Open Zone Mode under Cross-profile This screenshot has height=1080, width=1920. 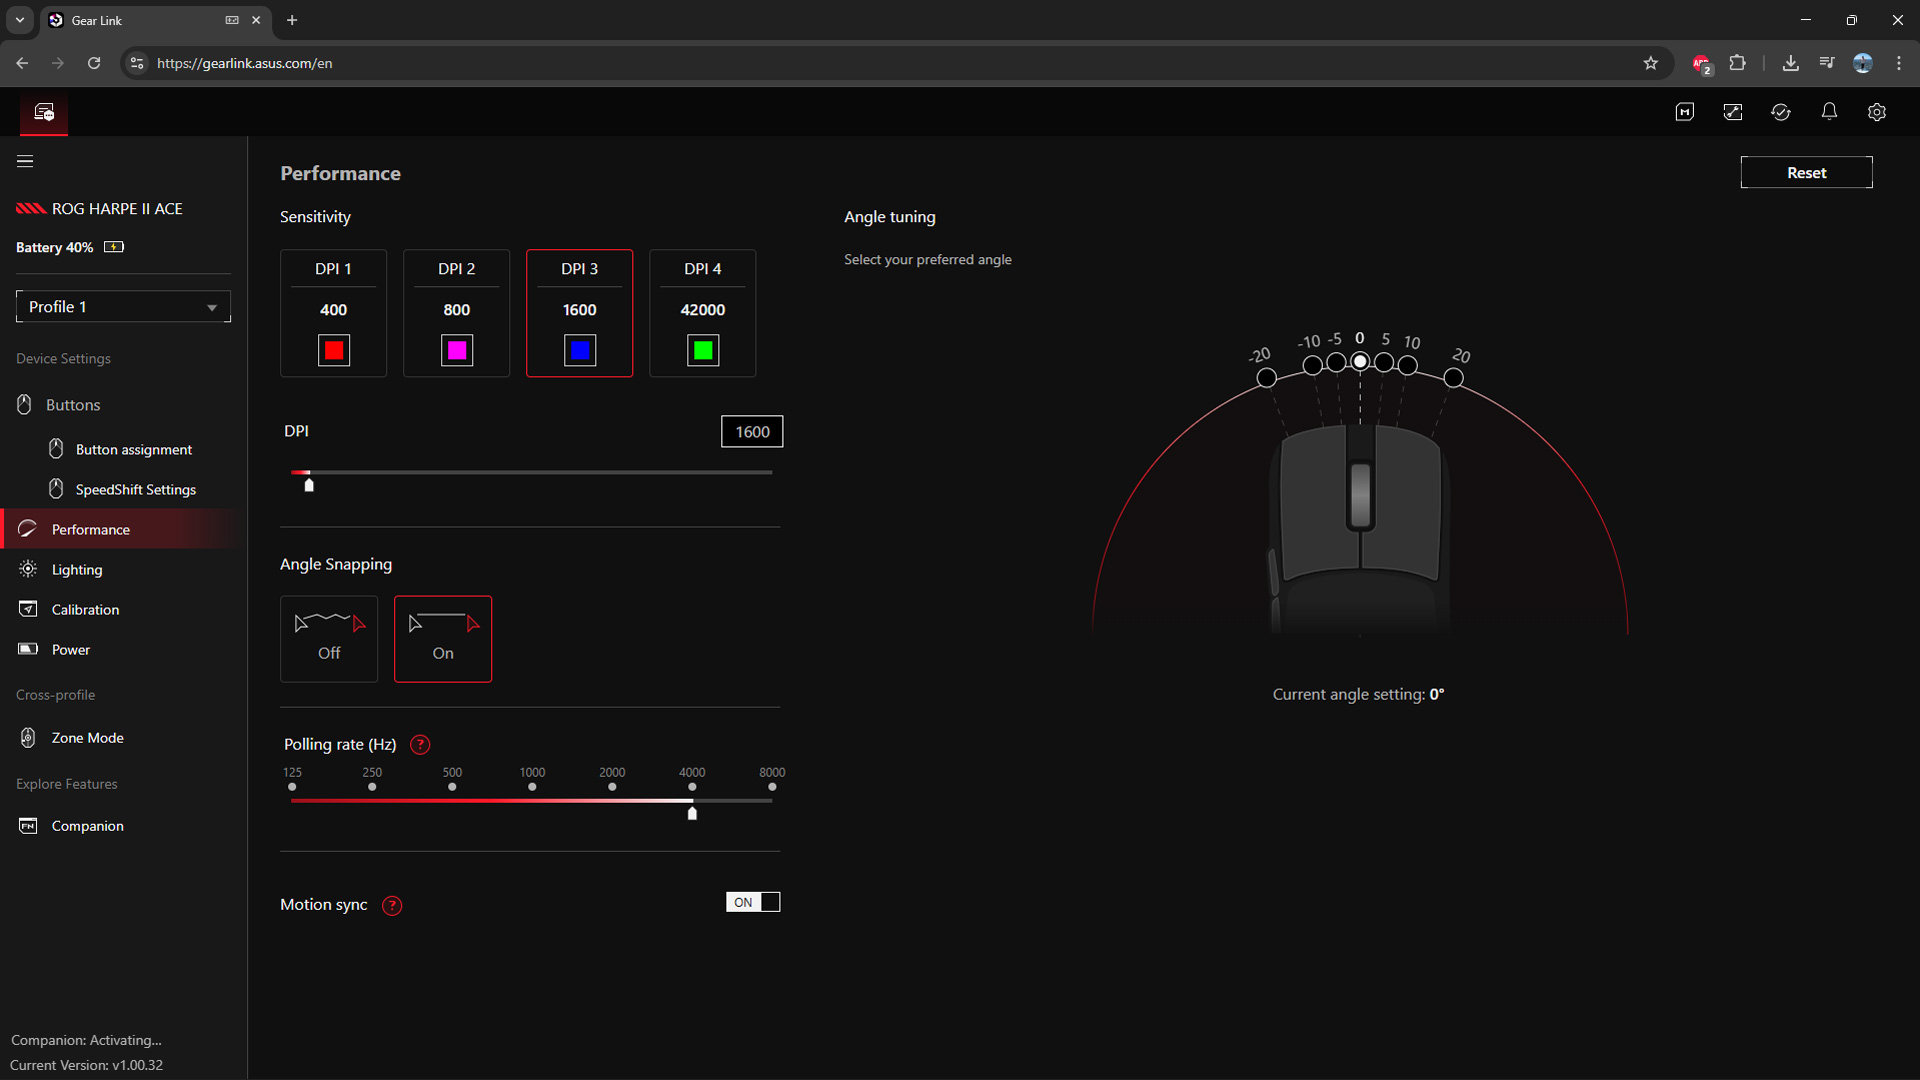pyautogui.click(x=87, y=737)
